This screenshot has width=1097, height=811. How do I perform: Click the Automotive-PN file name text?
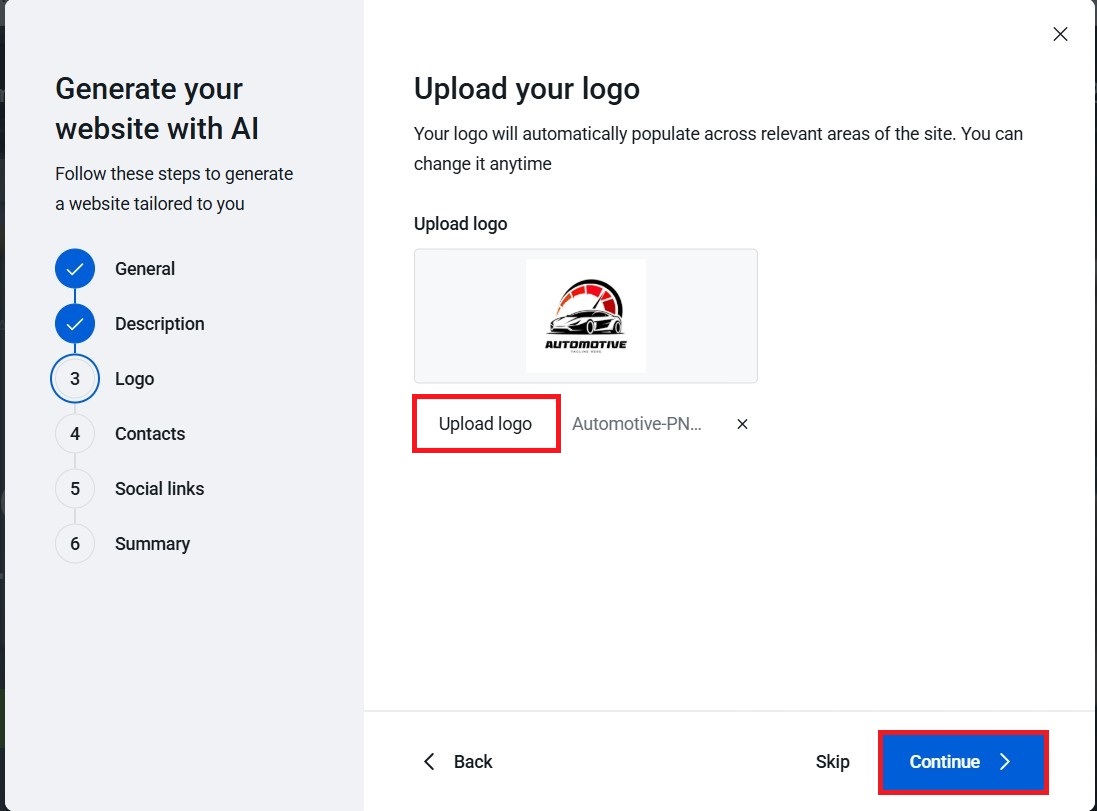[637, 424]
